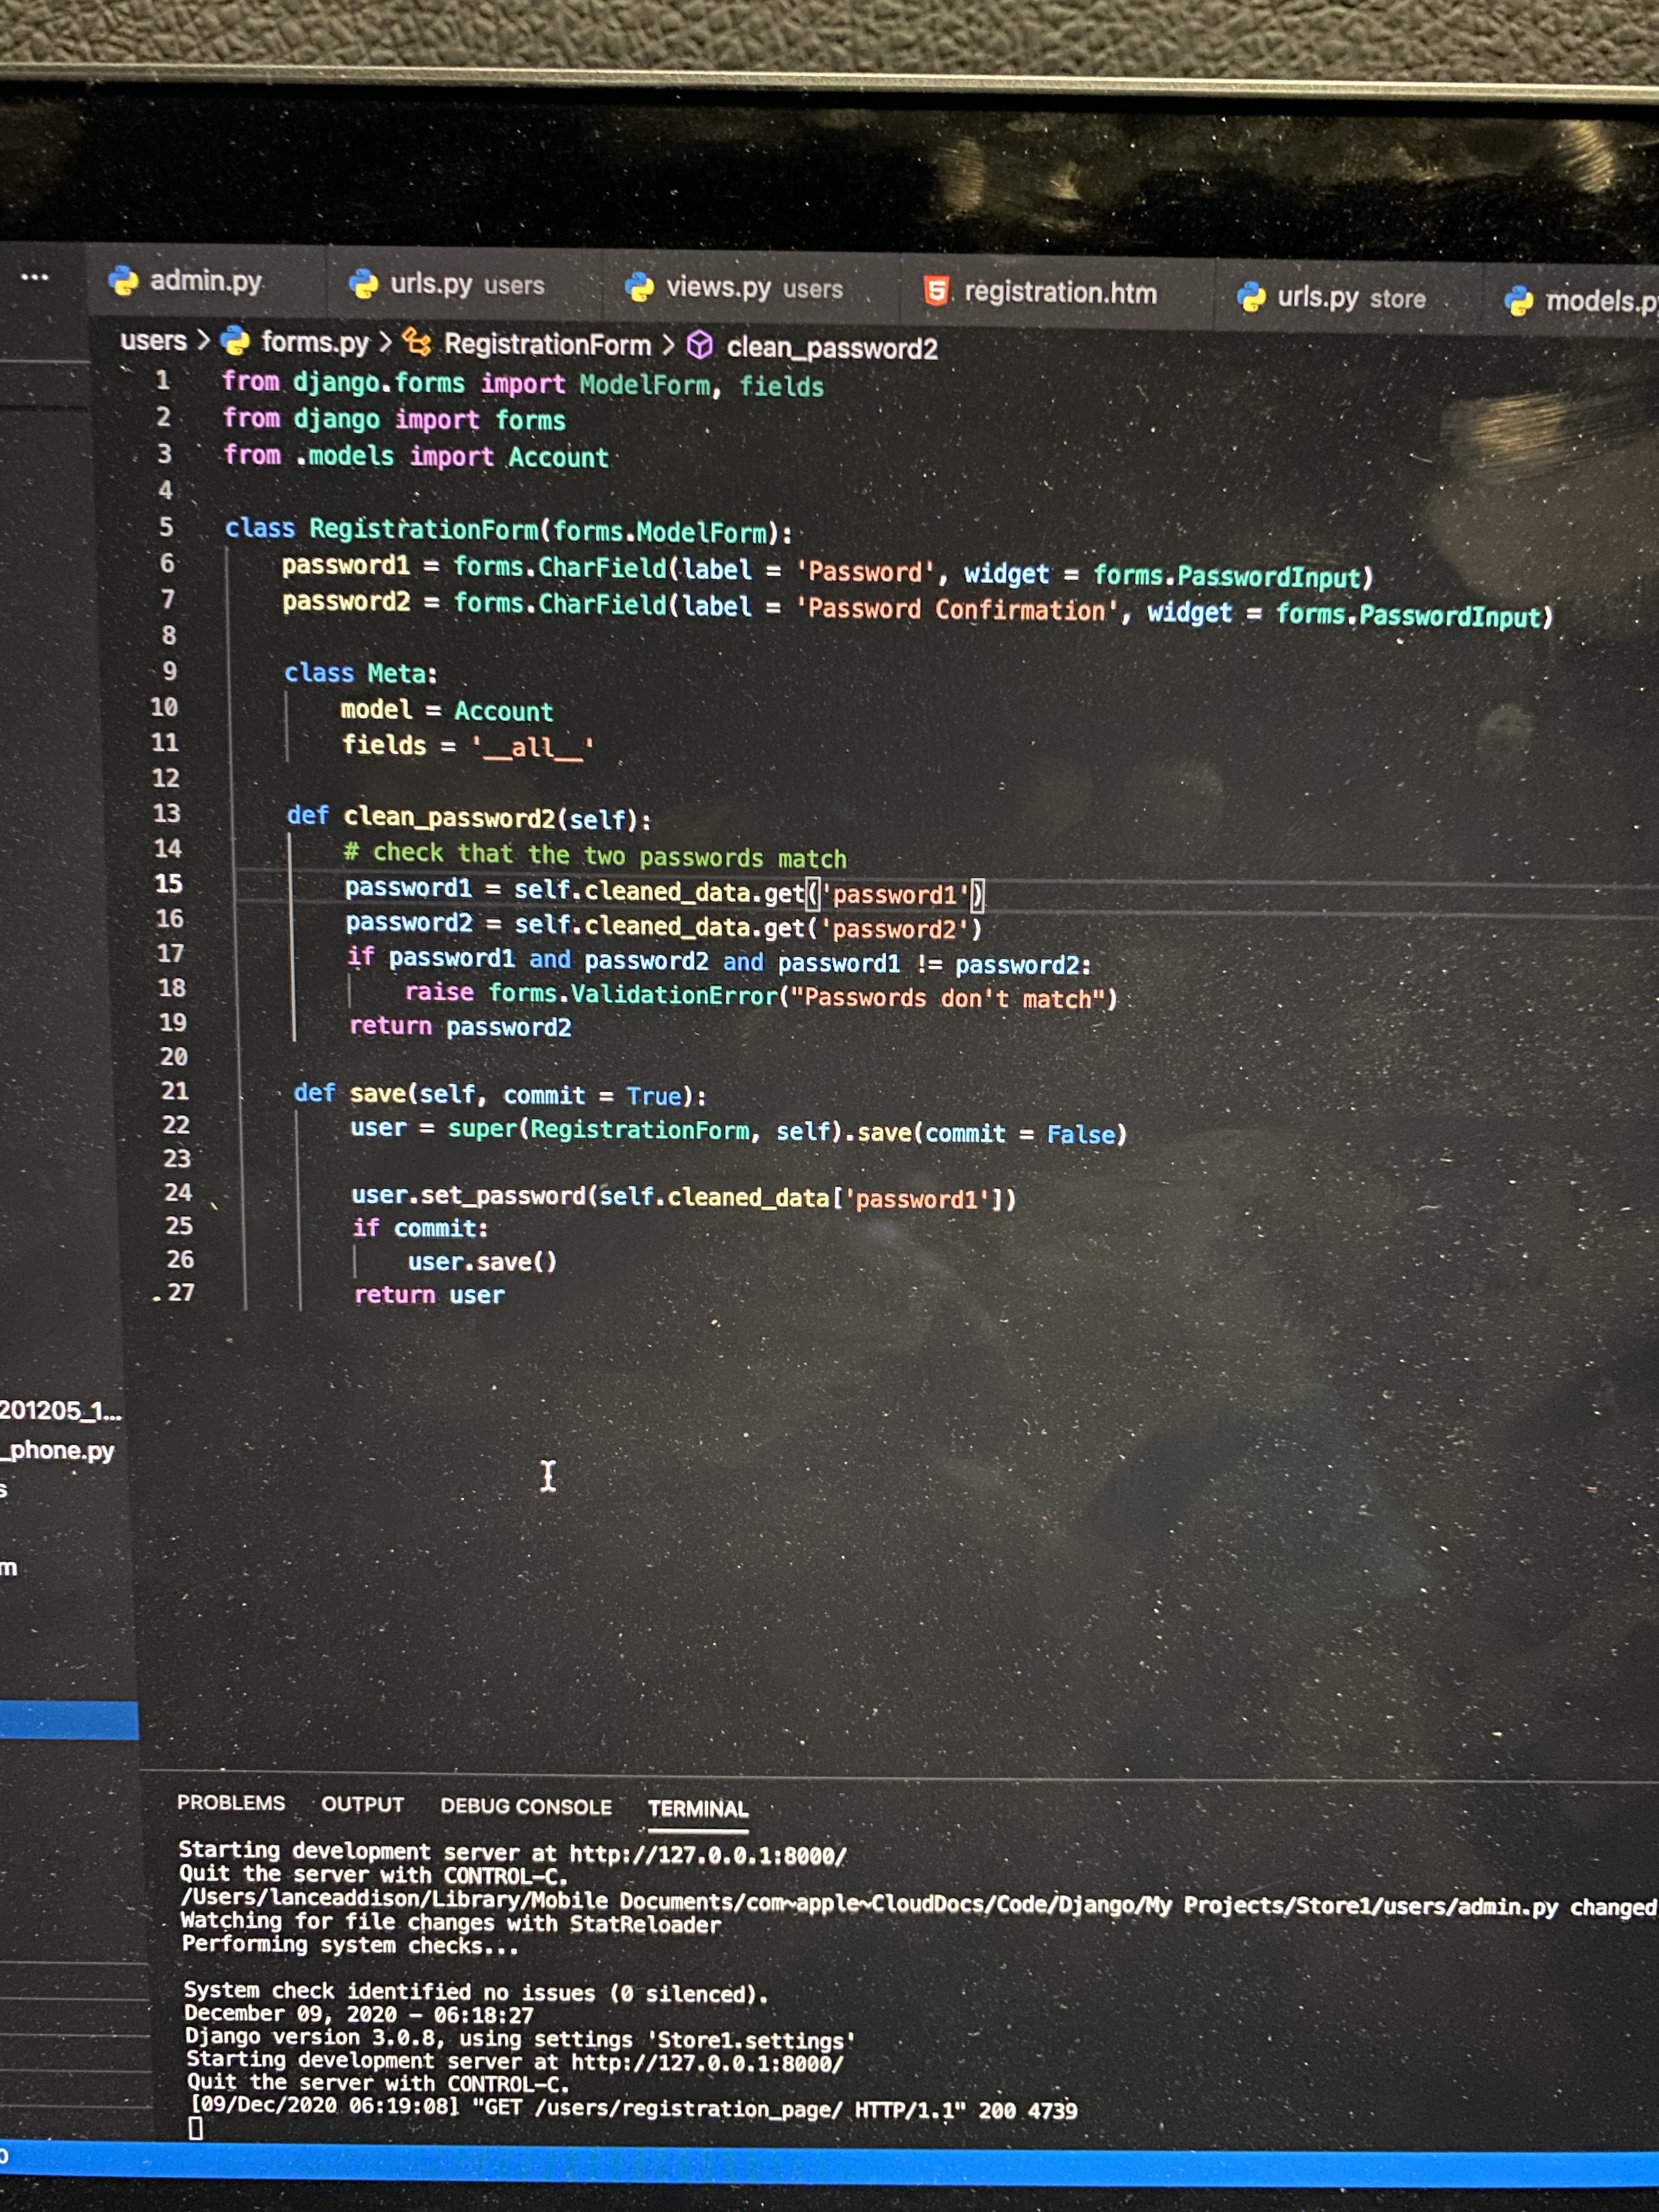The width and height of the screenshot is (1659, 2212).
Task: Click 'return password2' on line 19
Action: [x=460, y=1026]
